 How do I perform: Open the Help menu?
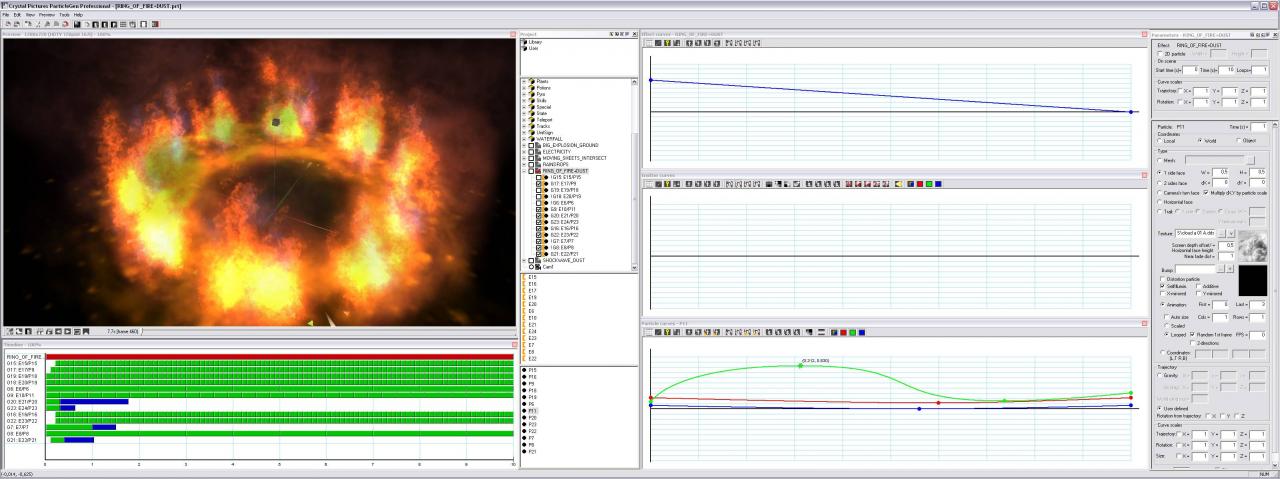click(78, 15)
